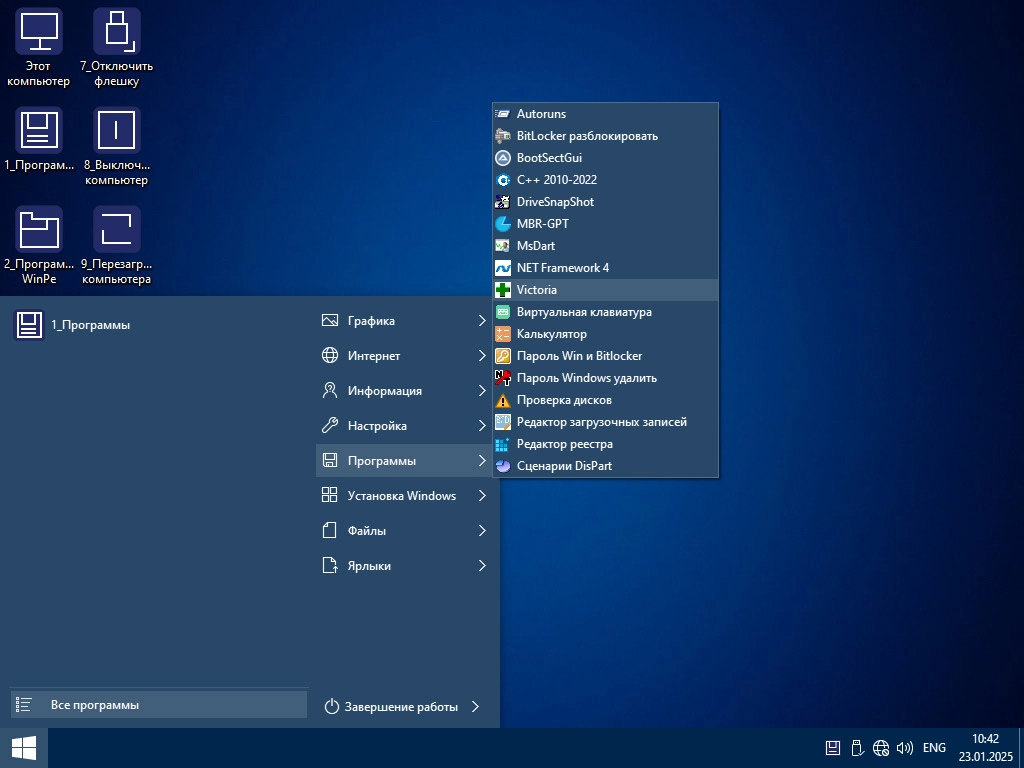Click the USB drive tray icon

pyautogui.click(x=857, y=748)
